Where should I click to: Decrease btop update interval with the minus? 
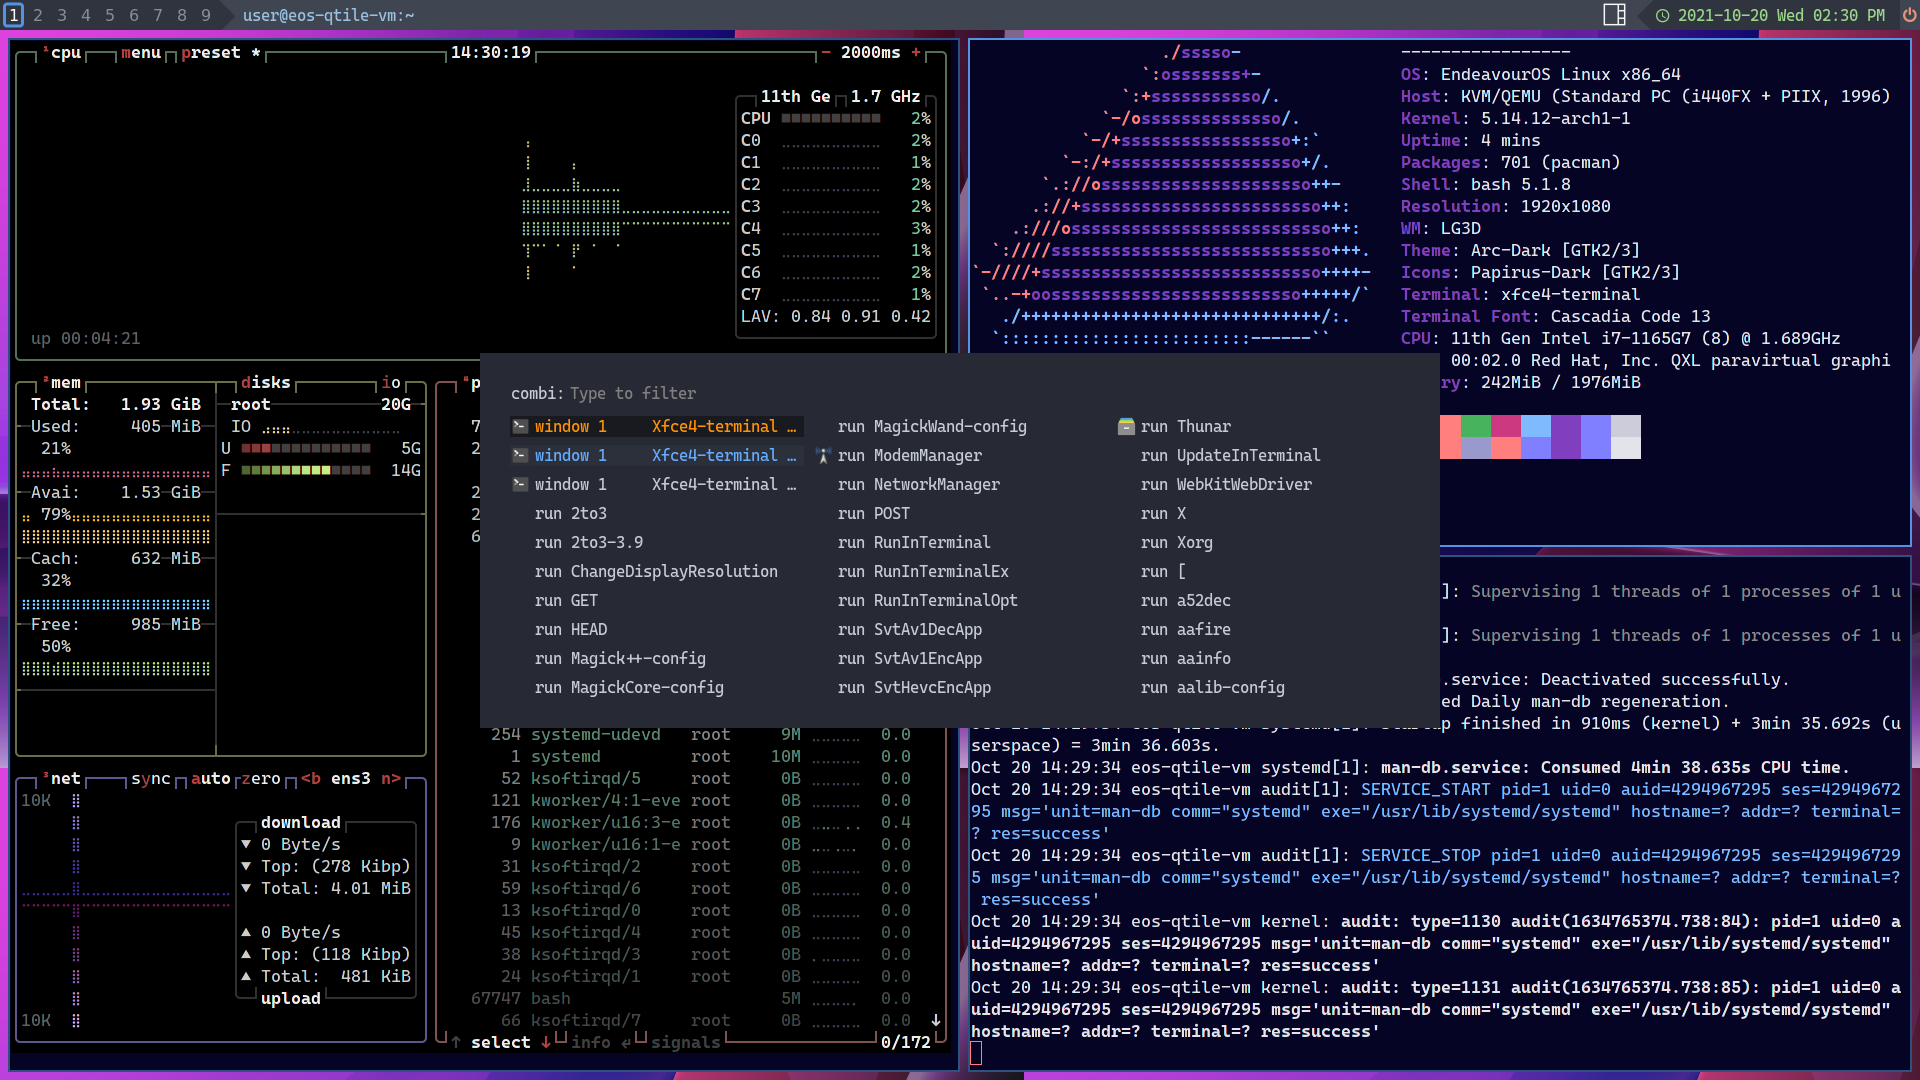[826, 52]
